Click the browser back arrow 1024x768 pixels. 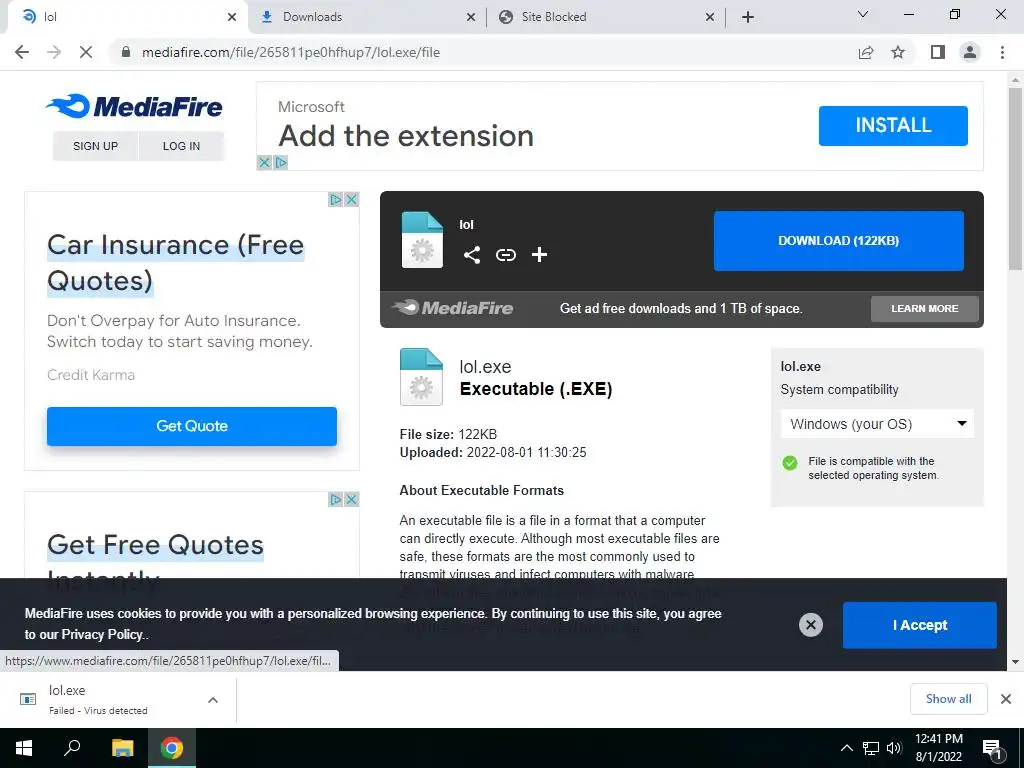(22, 52)
